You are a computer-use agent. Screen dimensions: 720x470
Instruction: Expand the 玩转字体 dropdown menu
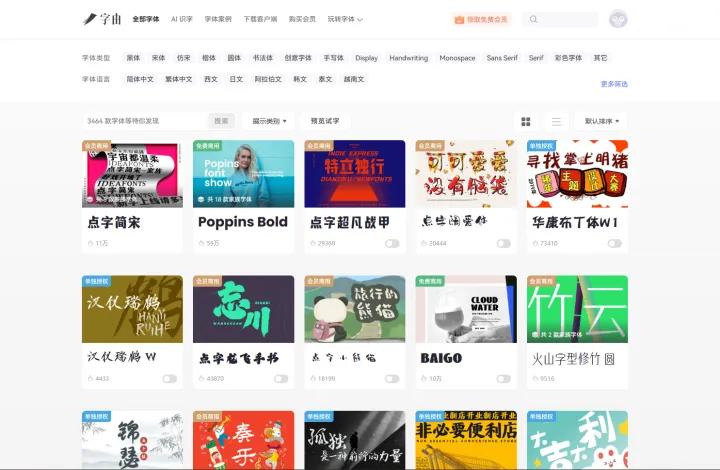[345, 19]
